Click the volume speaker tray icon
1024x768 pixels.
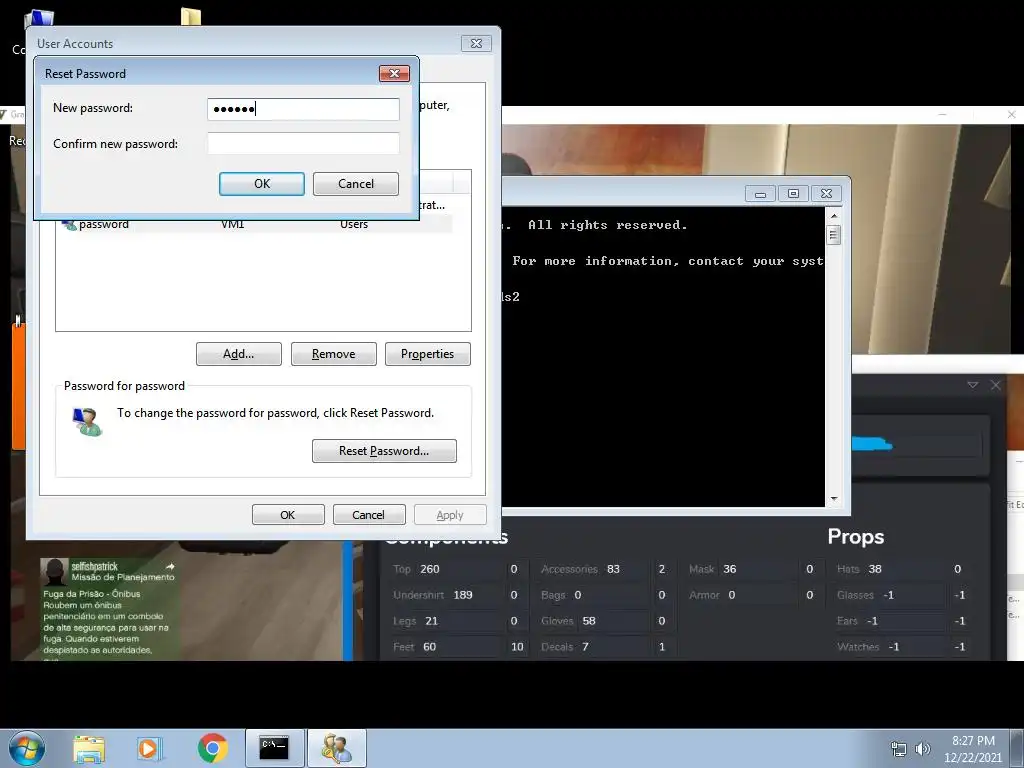pyautogui.click(x=922, y=749)
